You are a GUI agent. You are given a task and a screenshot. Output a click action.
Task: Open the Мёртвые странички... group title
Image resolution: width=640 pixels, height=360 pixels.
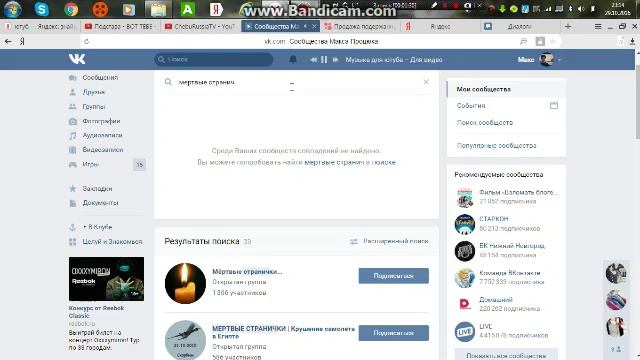(x=247, y=271)
